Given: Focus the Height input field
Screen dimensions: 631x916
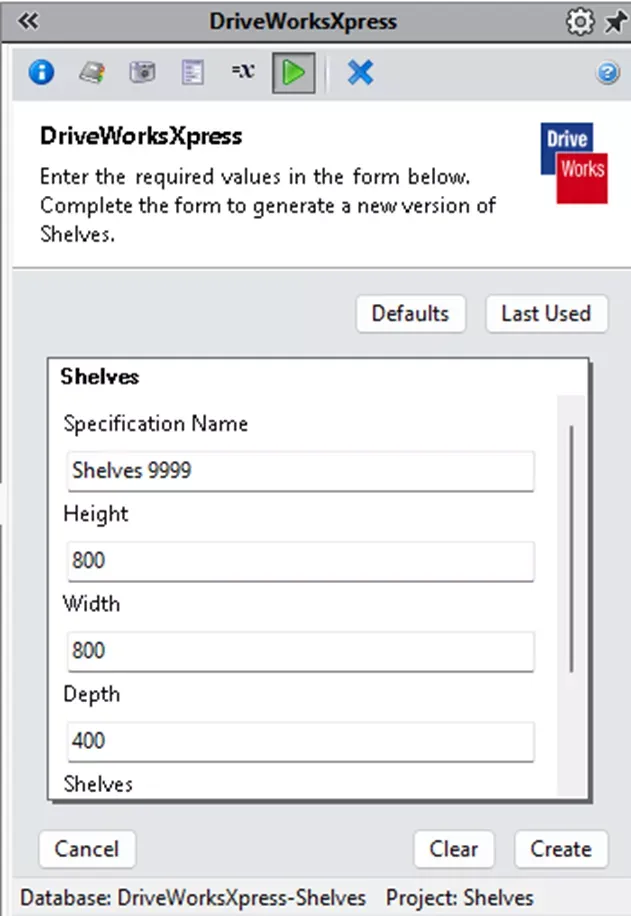Looking at the screenshot, I should [x=300, y=561].
